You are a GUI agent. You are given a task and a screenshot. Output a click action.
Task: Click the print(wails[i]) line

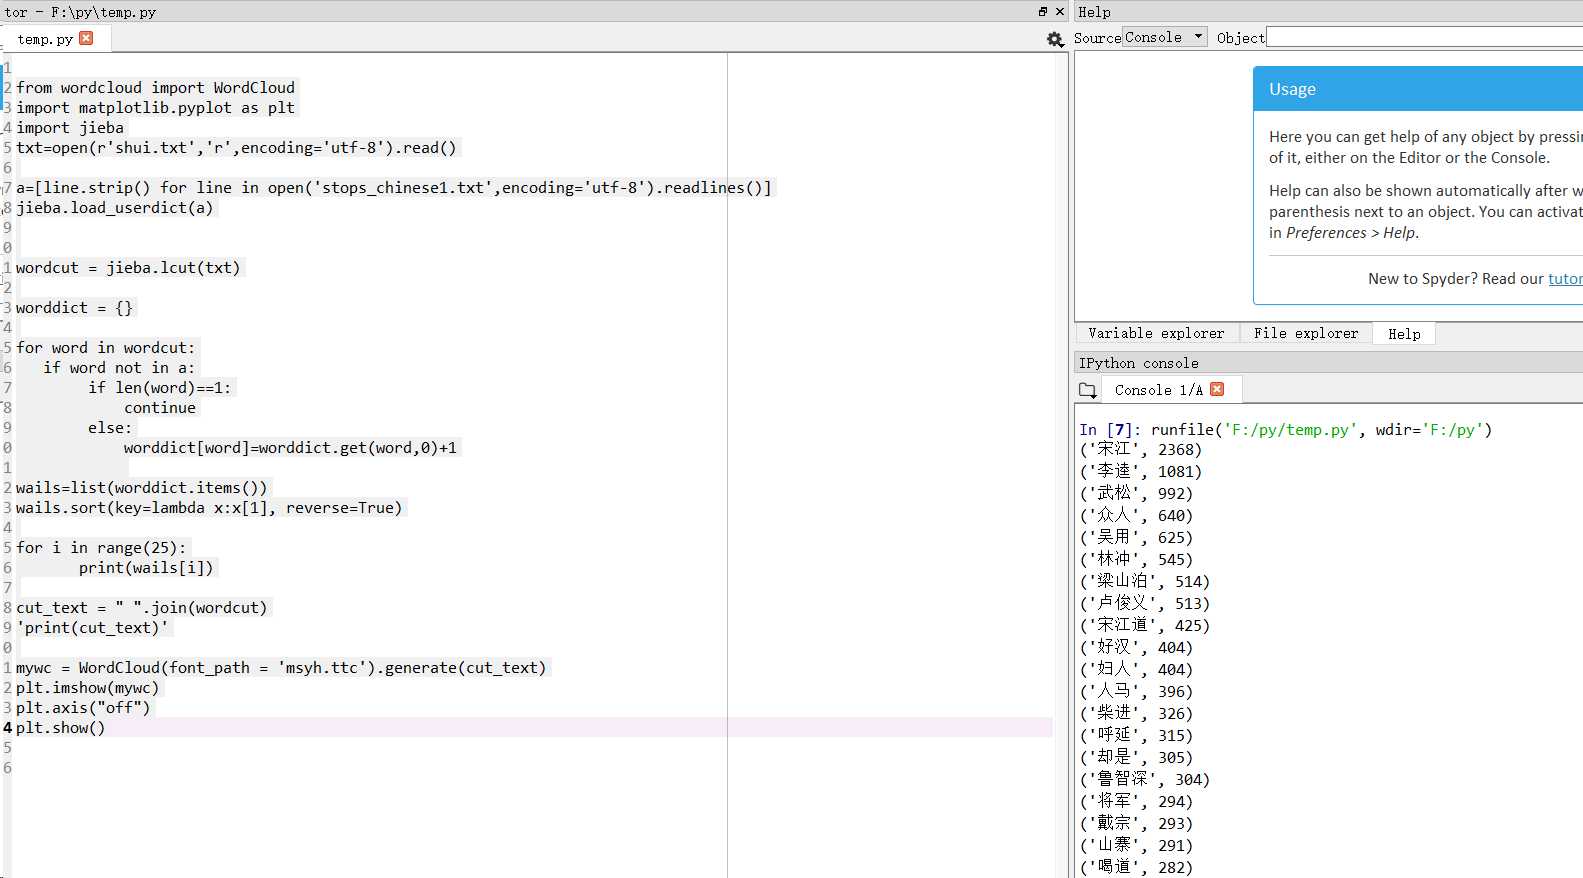[x=146, y=568]
